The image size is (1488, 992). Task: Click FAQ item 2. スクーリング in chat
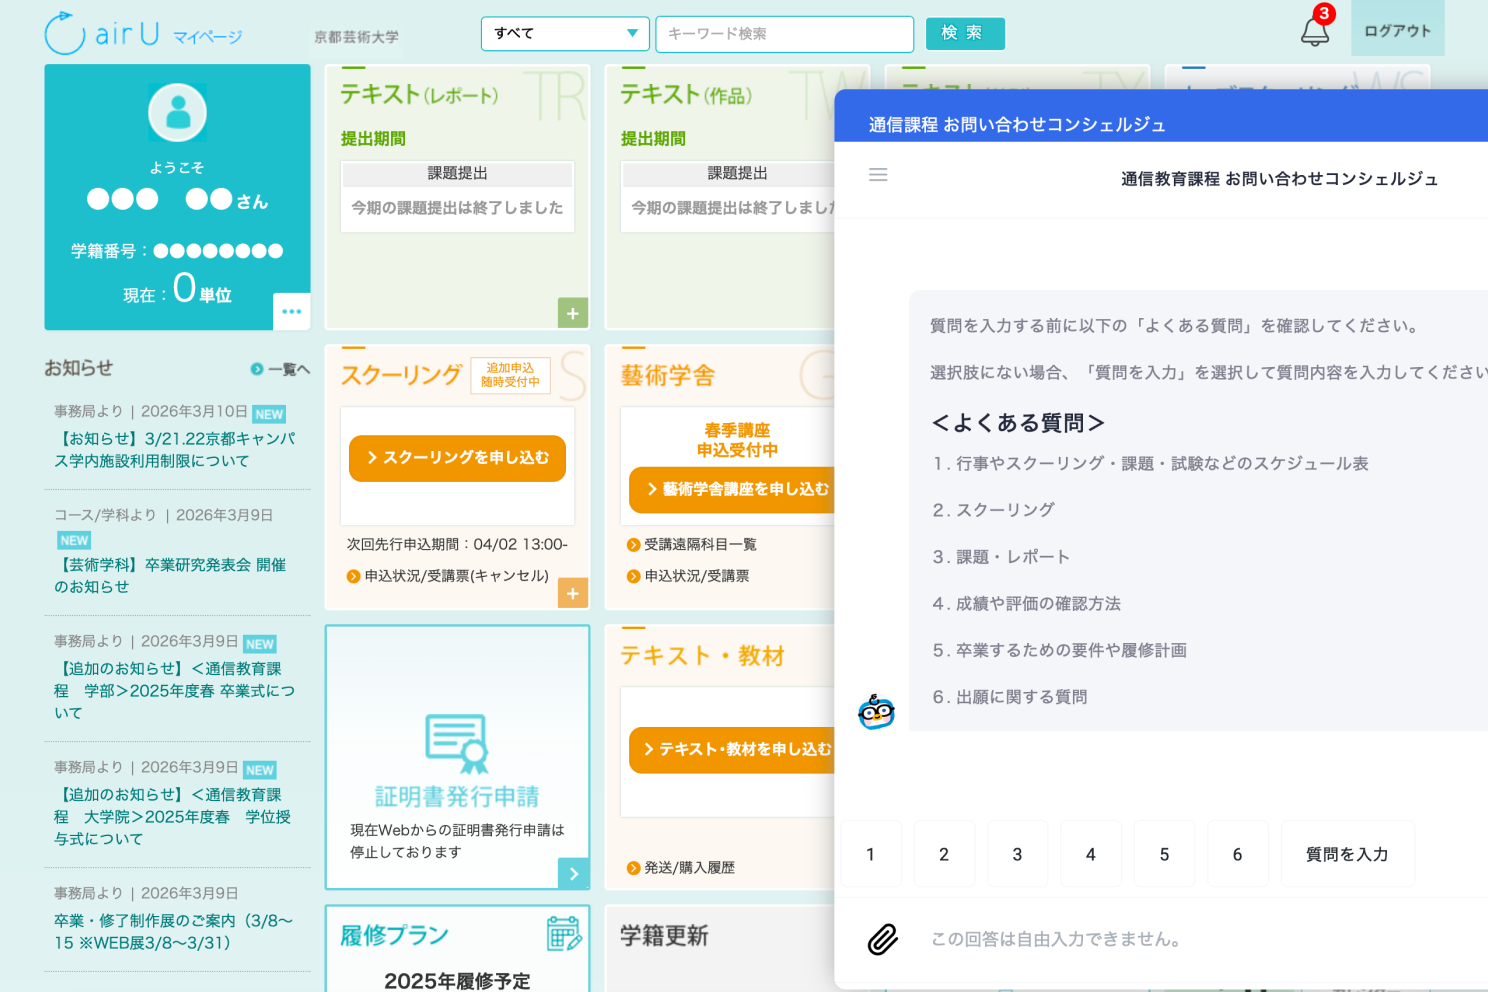(993, 510)
